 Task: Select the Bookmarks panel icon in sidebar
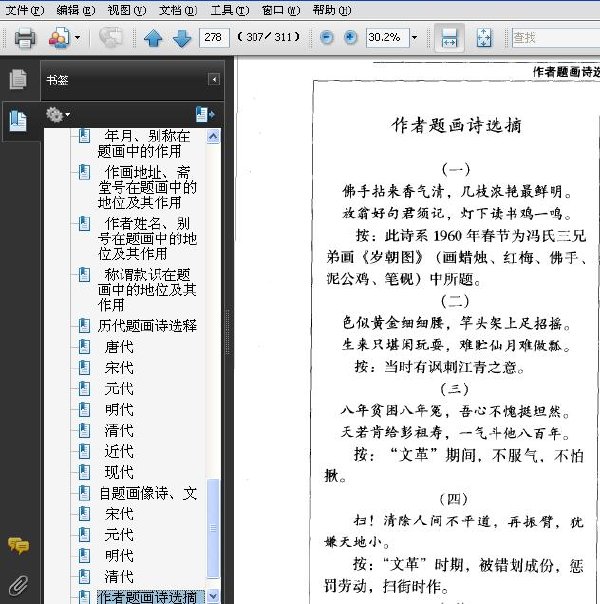[x=18, y=121]
